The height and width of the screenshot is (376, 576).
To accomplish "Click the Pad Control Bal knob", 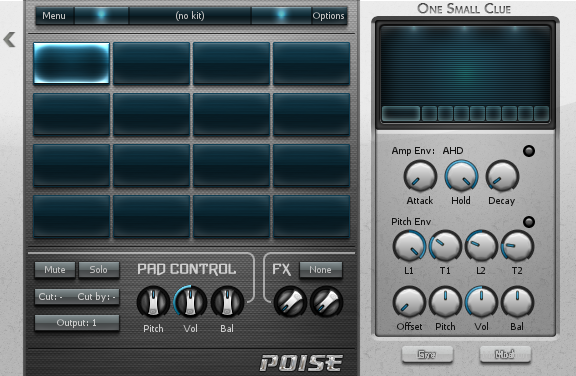I will 227,302.
